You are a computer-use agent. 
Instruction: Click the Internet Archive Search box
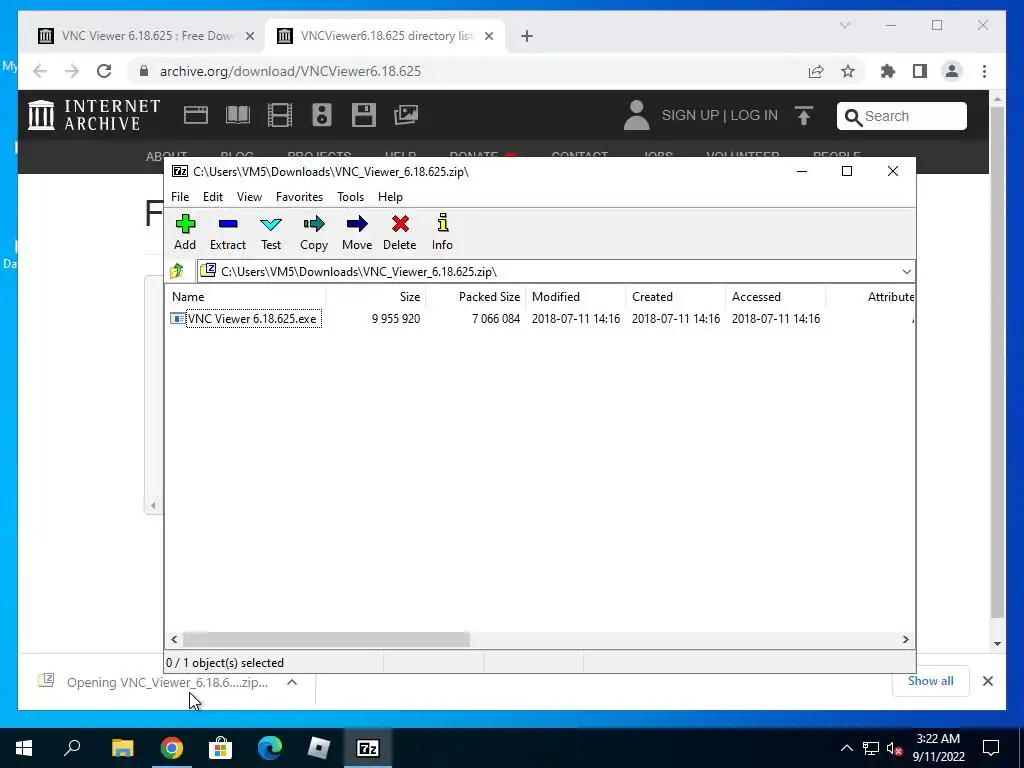click(901, 116)
